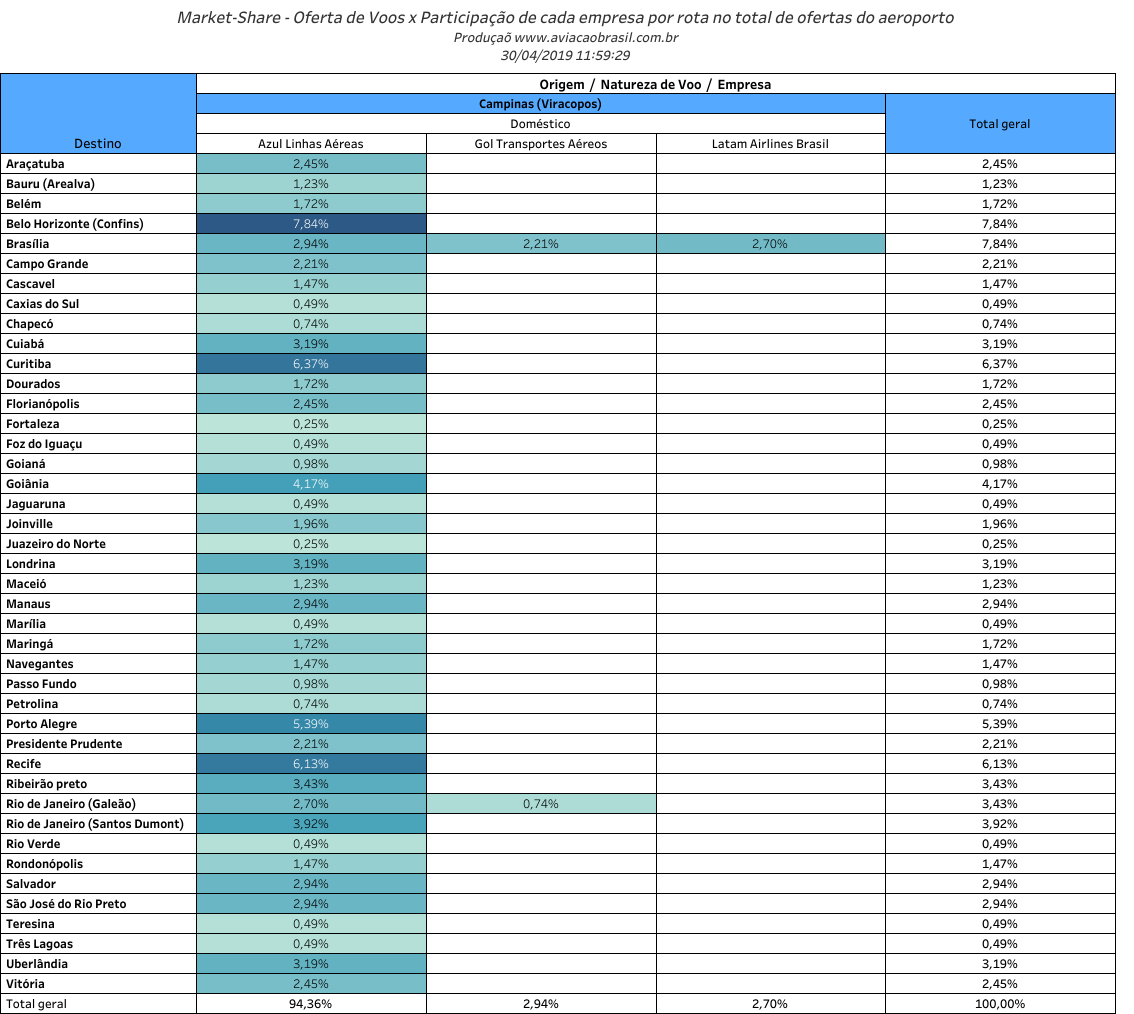Click the 2,70% Latam cell for Brasília
This screenshot has height=1014, width=1134.
770,243
